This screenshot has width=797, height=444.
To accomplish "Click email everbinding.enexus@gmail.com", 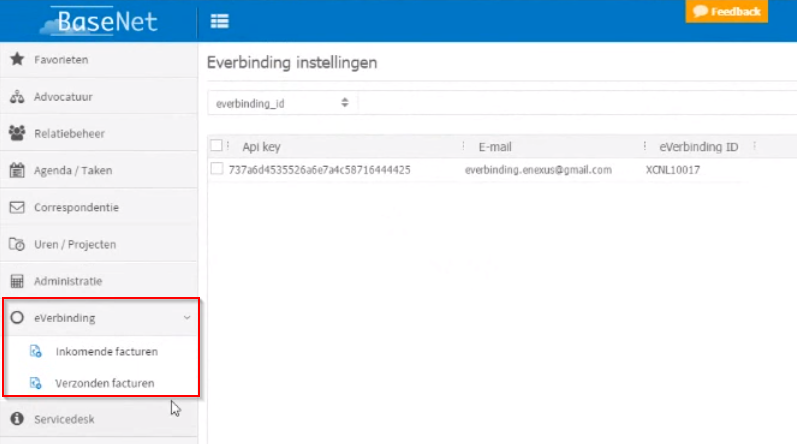I will pyautogui.click(x=538, y=170).
